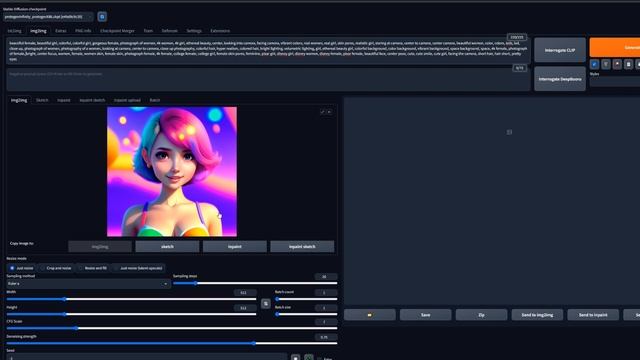Copy image to inpaint
Screen dimensions: 640x360
tap(235, 247)
